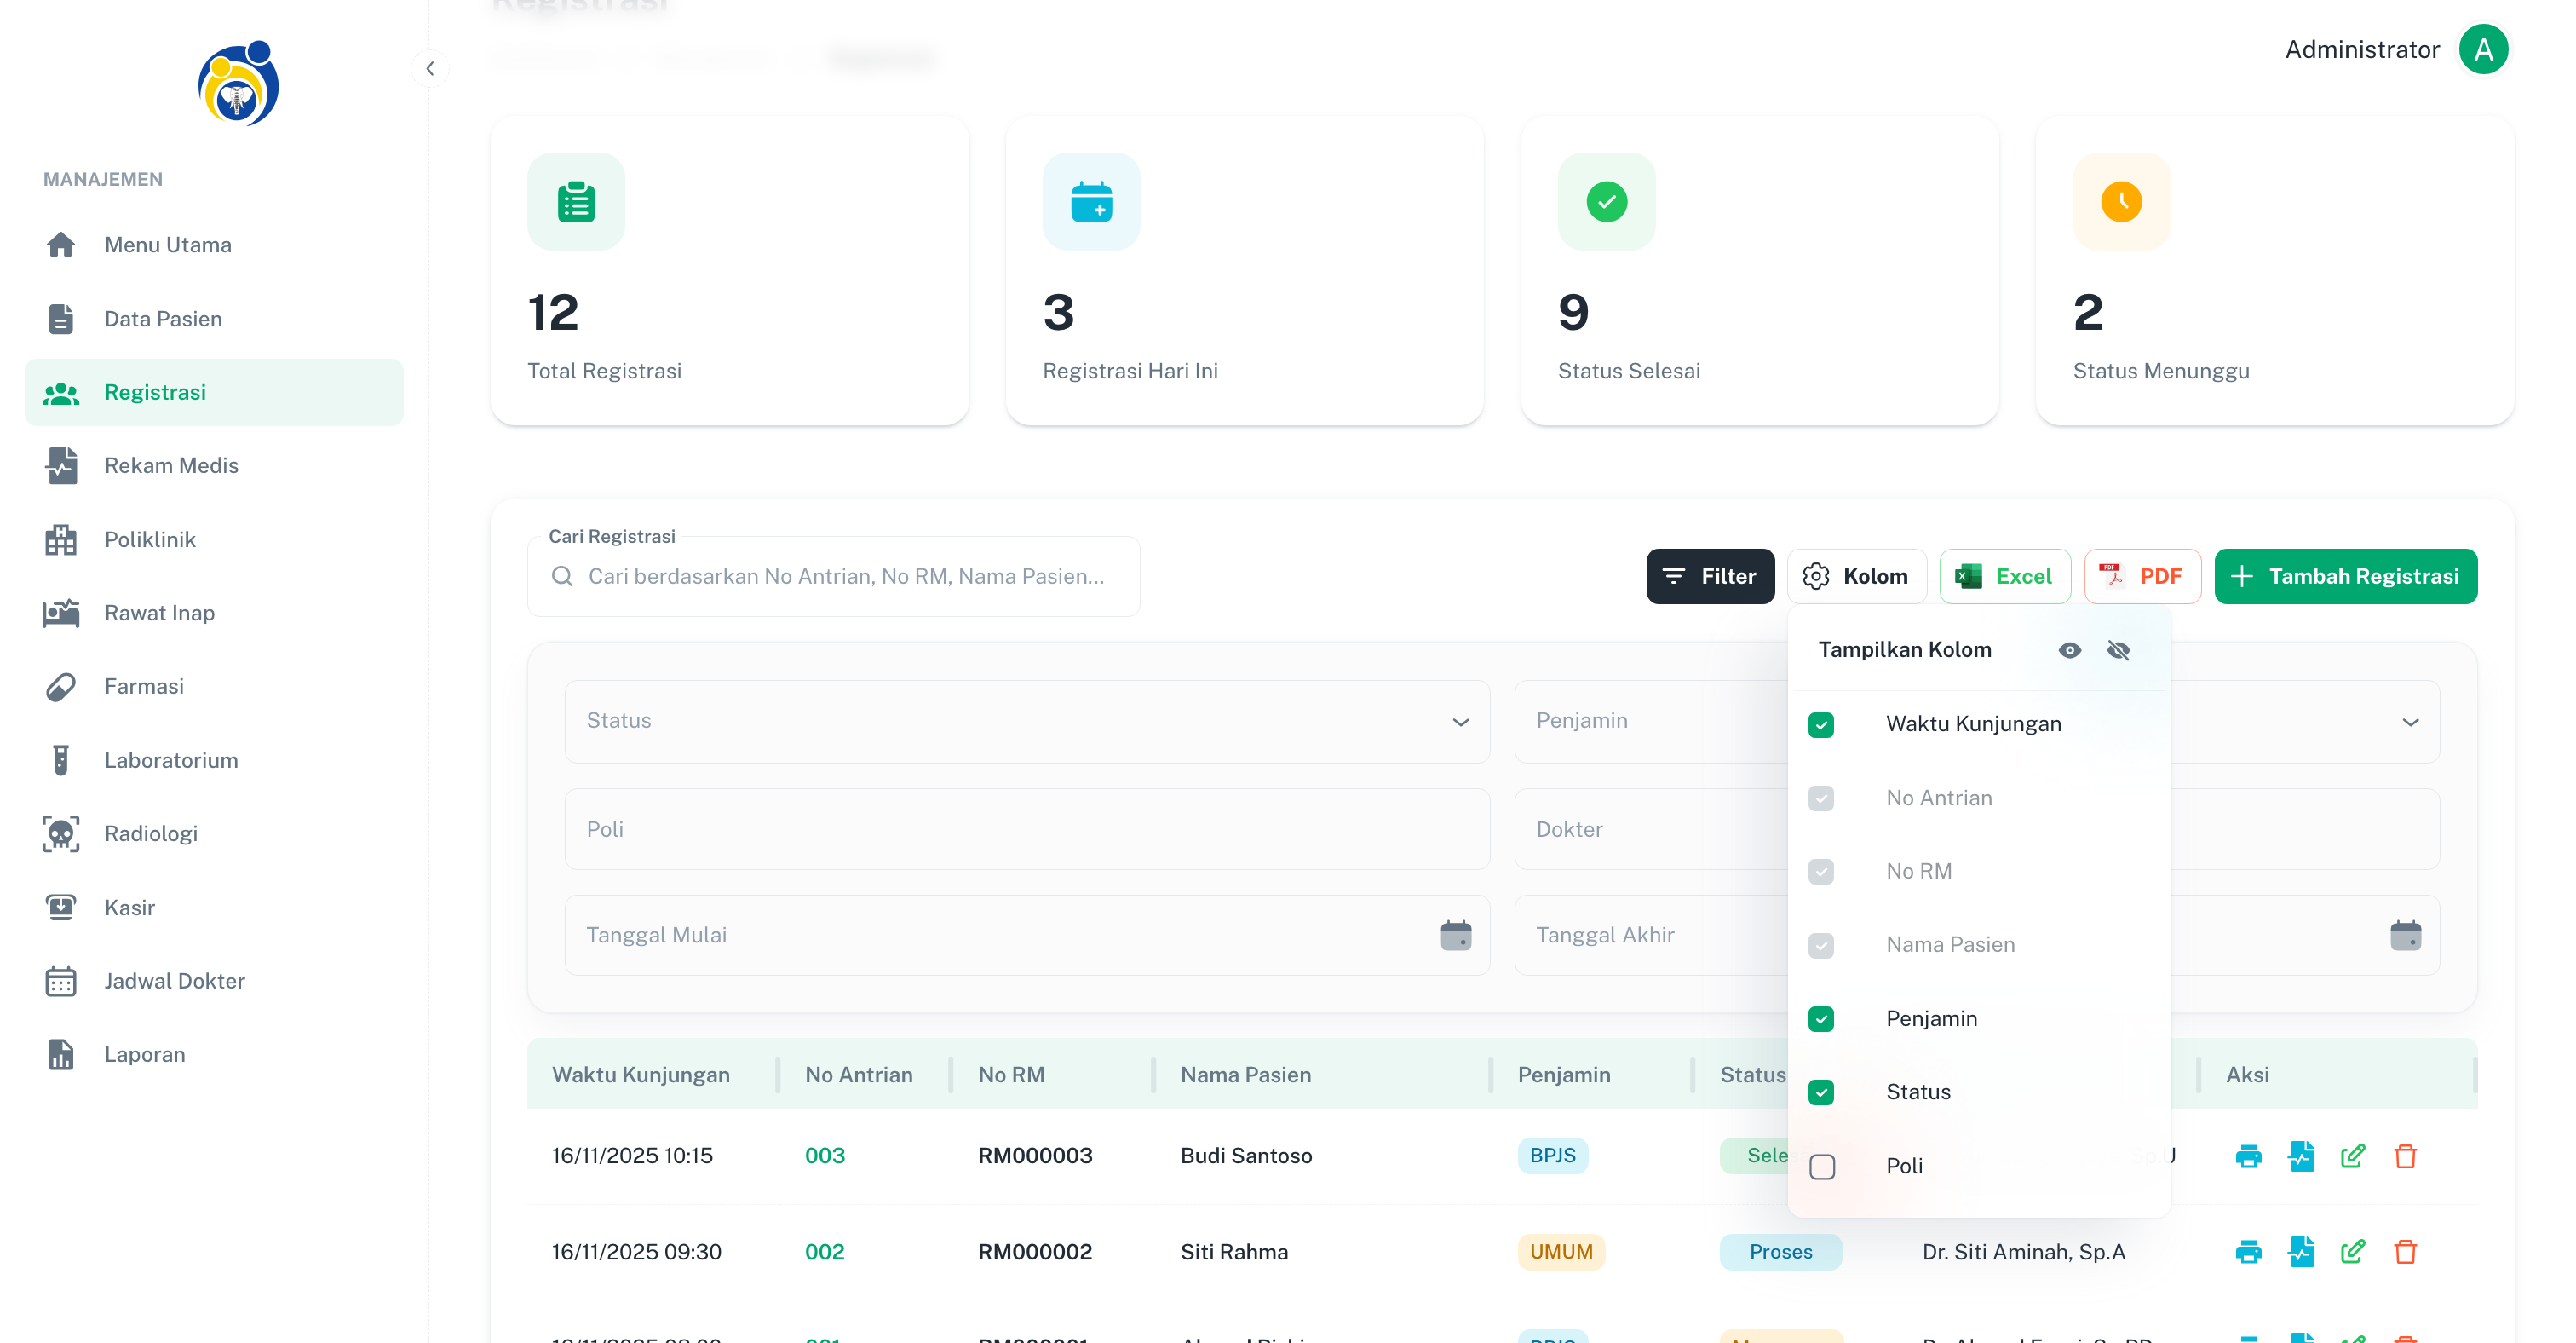The image size is (2576, 1343).
Task: Open the Penjamin filter dropdown
Action: [x=2410, y=721]
